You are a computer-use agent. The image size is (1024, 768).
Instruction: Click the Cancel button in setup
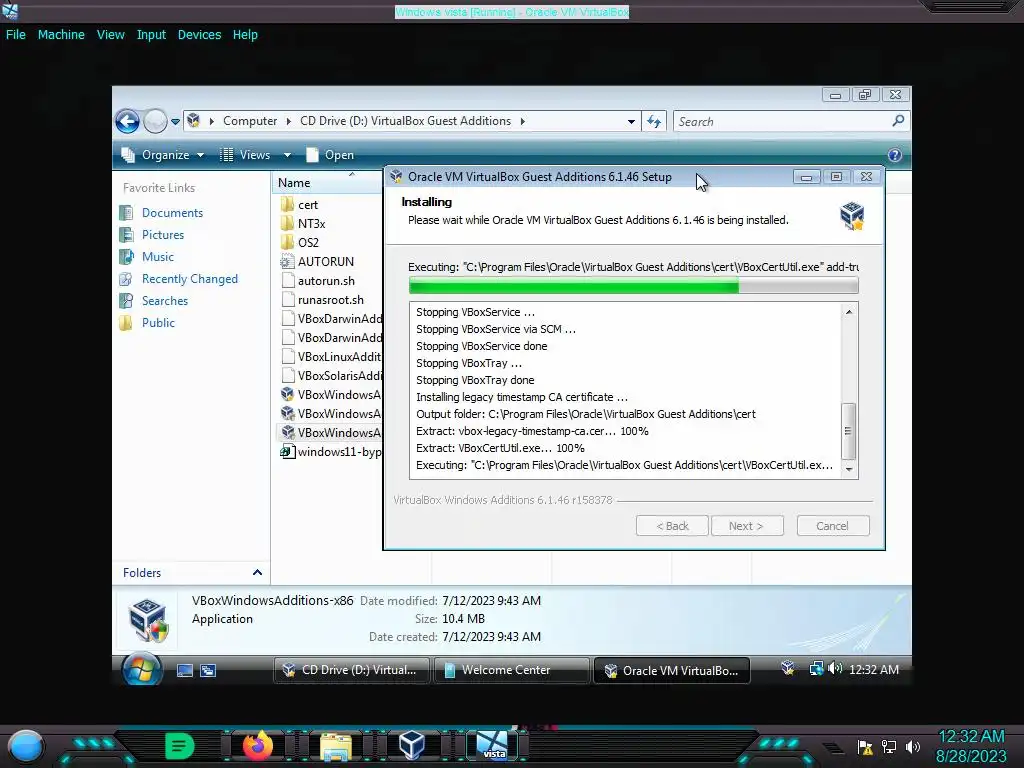click(x=833, y=526)
